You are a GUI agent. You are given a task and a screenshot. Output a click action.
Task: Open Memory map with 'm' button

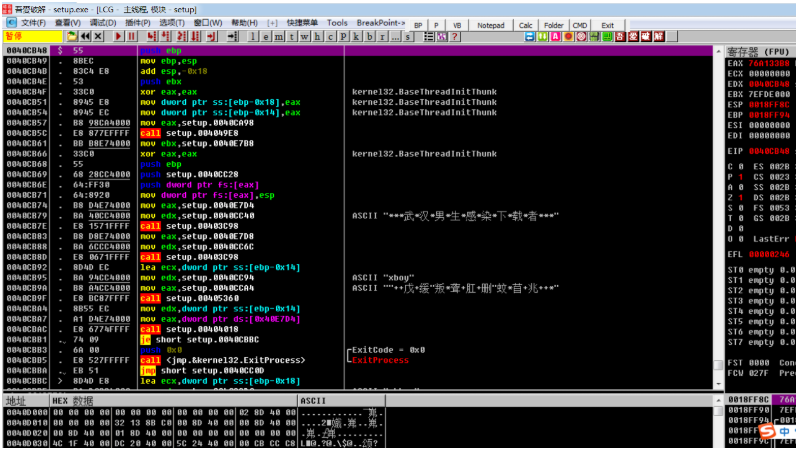click(x=278, y=37)
